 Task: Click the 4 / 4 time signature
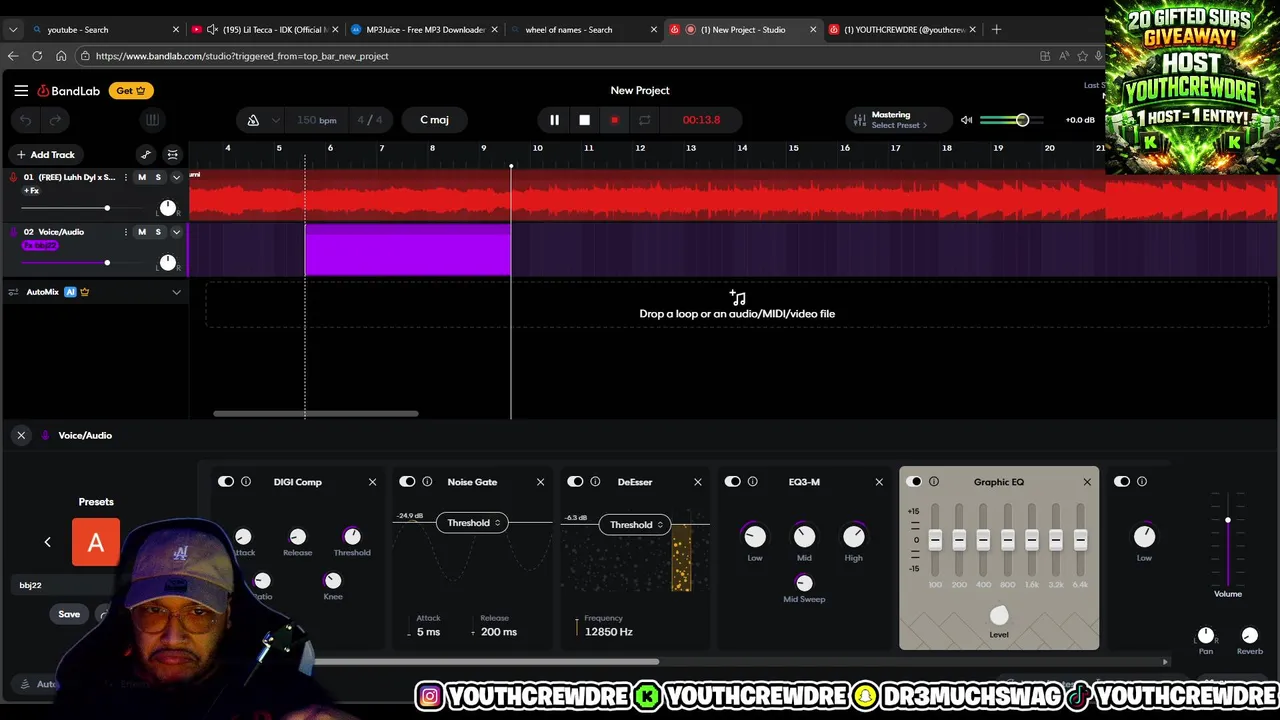click(x=370, y=120)
